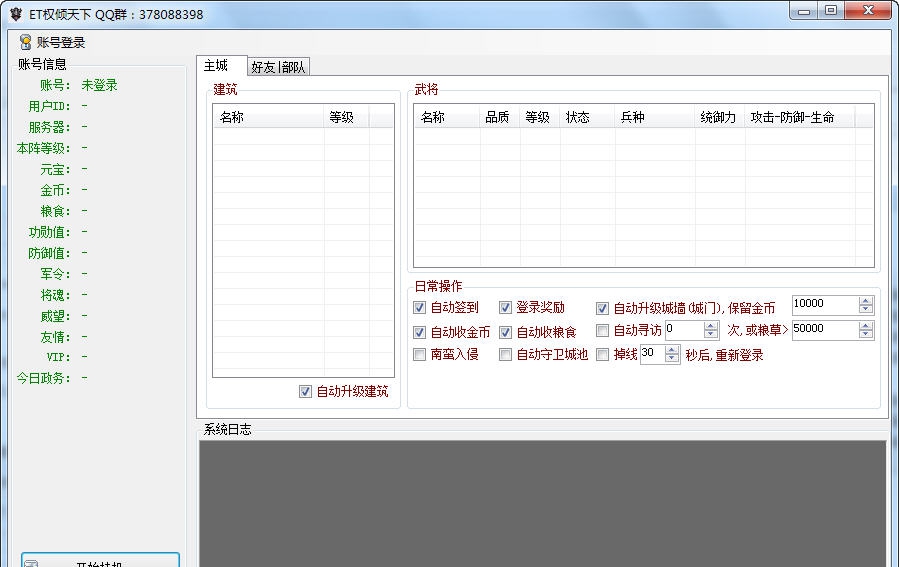Click the 开始挂机 button at bottom left

(x=100, y=561)
